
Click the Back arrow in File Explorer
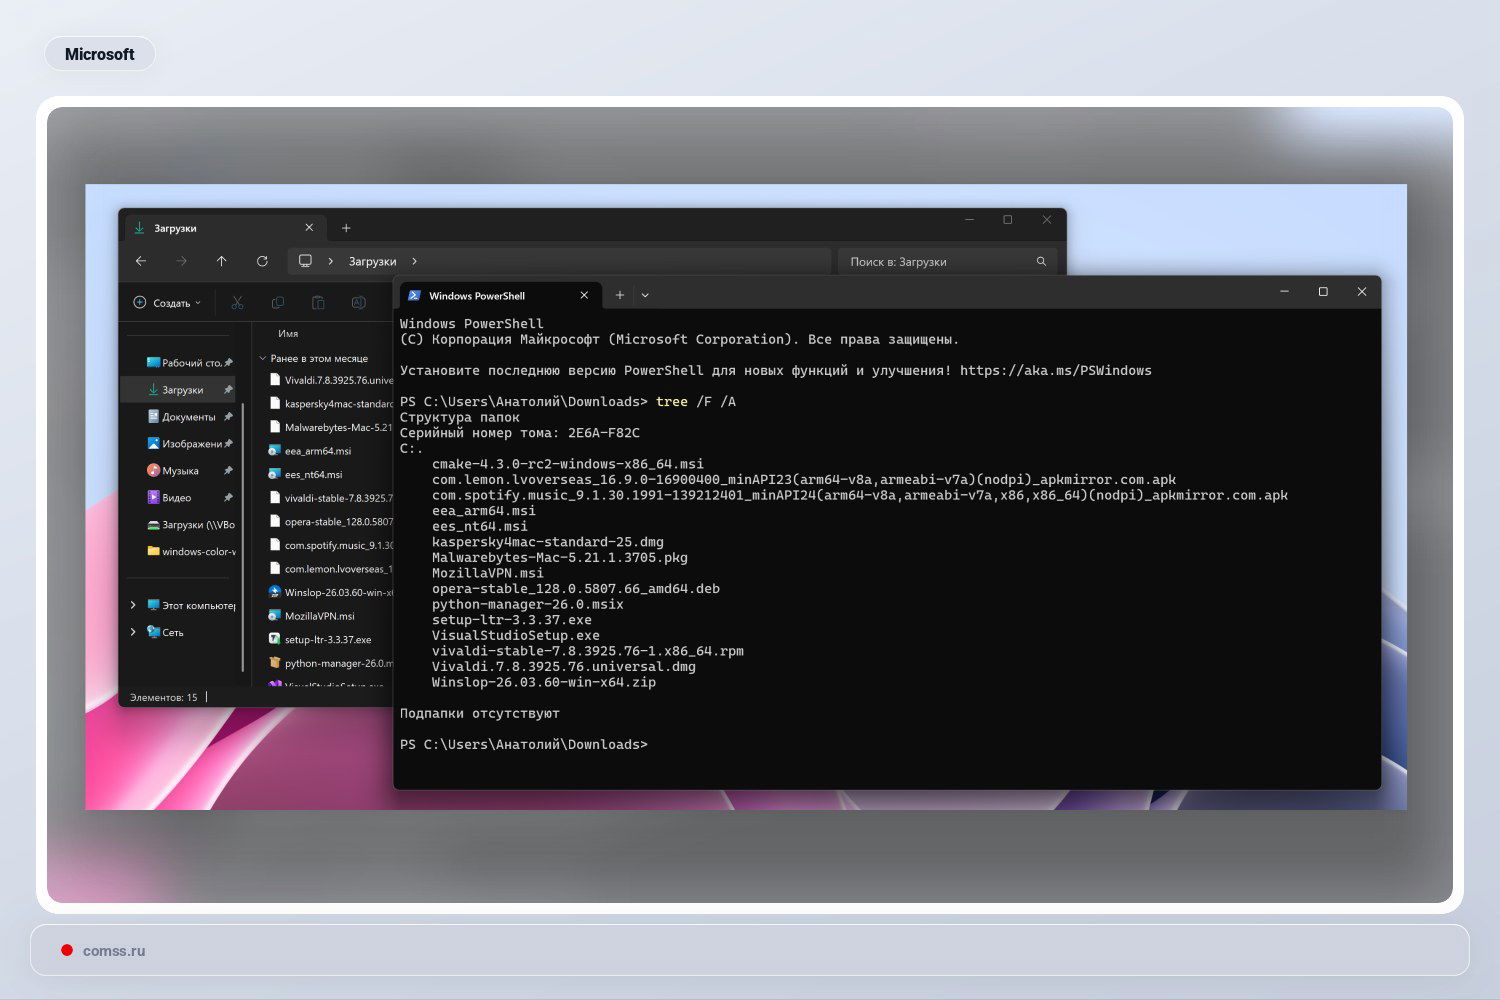point(141,261)
